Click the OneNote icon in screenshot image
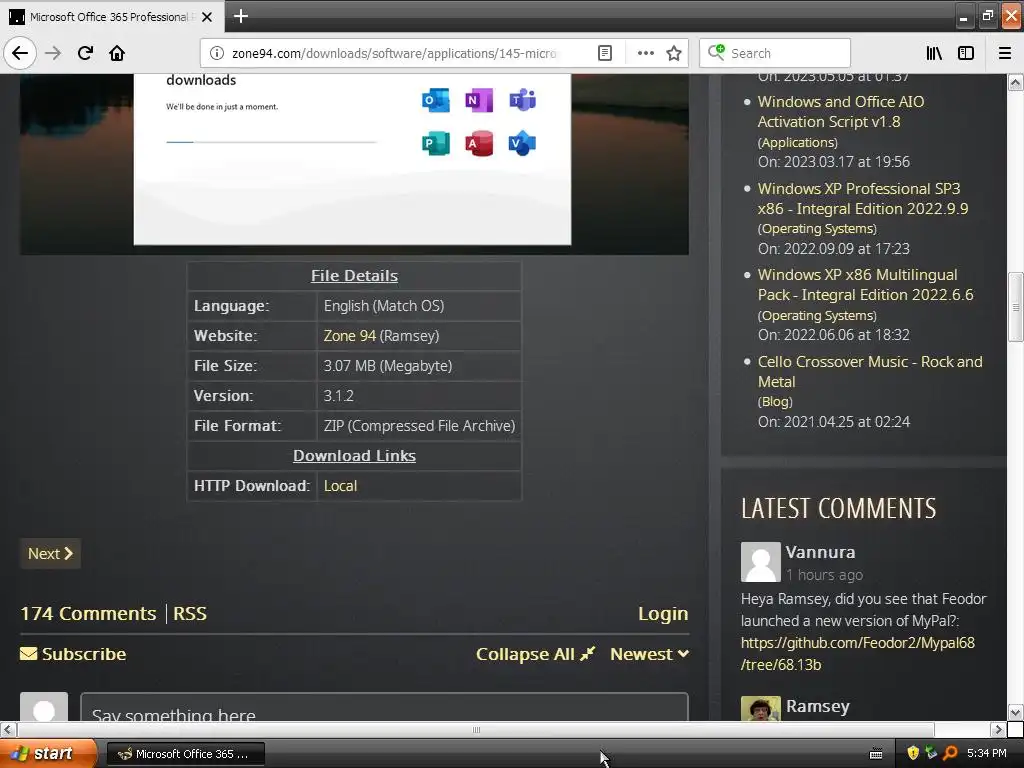The width and height of the screenshot is (1024, 768). pos(478,101)
